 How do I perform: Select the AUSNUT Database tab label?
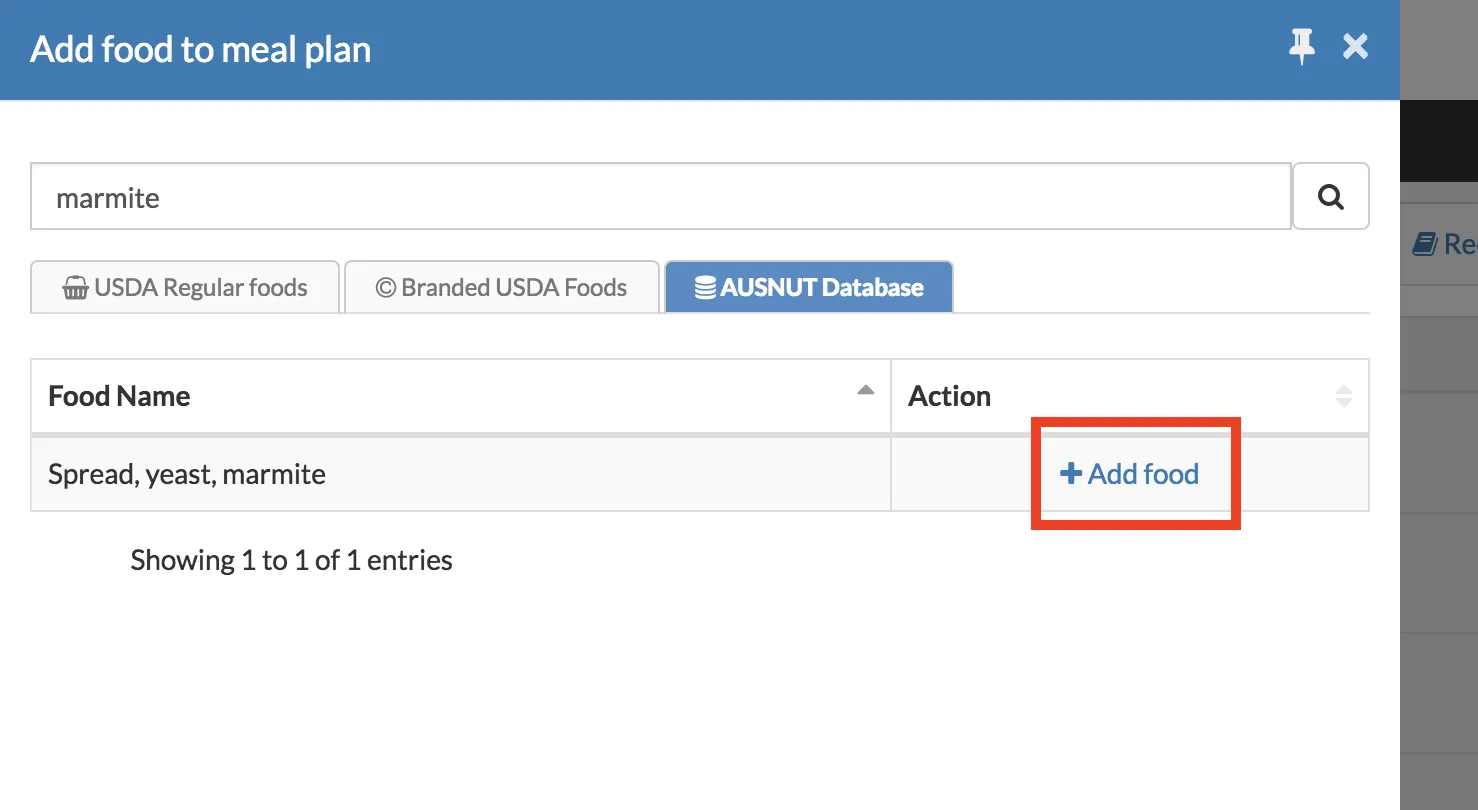[x=822, y=288]
